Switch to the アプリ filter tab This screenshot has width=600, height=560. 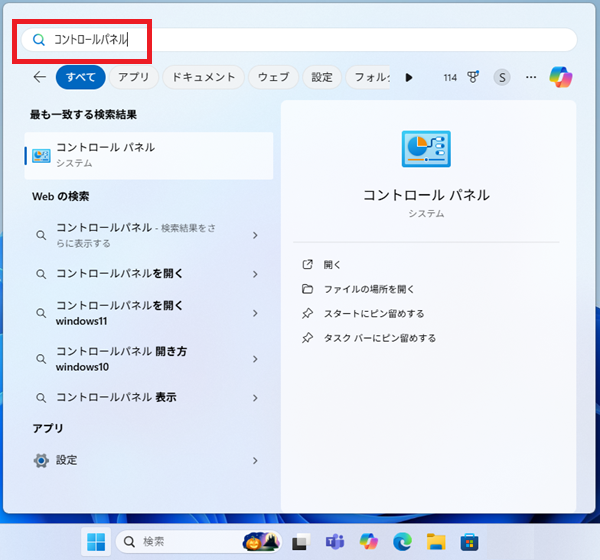tap(134, 77)
